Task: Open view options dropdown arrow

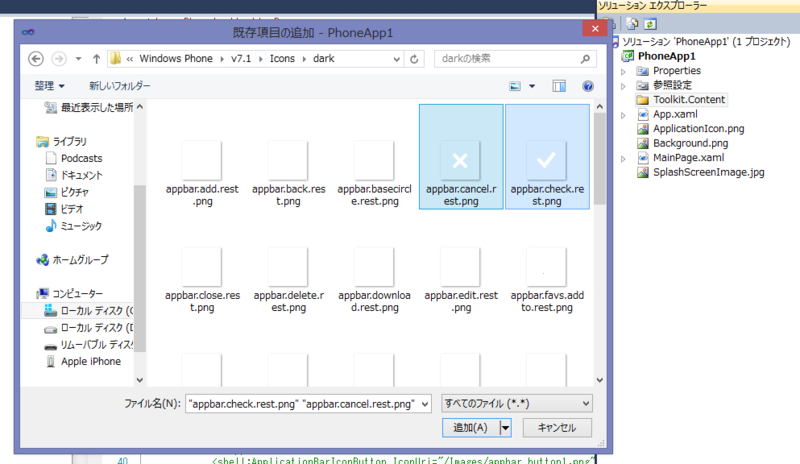Action: [532, 86]
